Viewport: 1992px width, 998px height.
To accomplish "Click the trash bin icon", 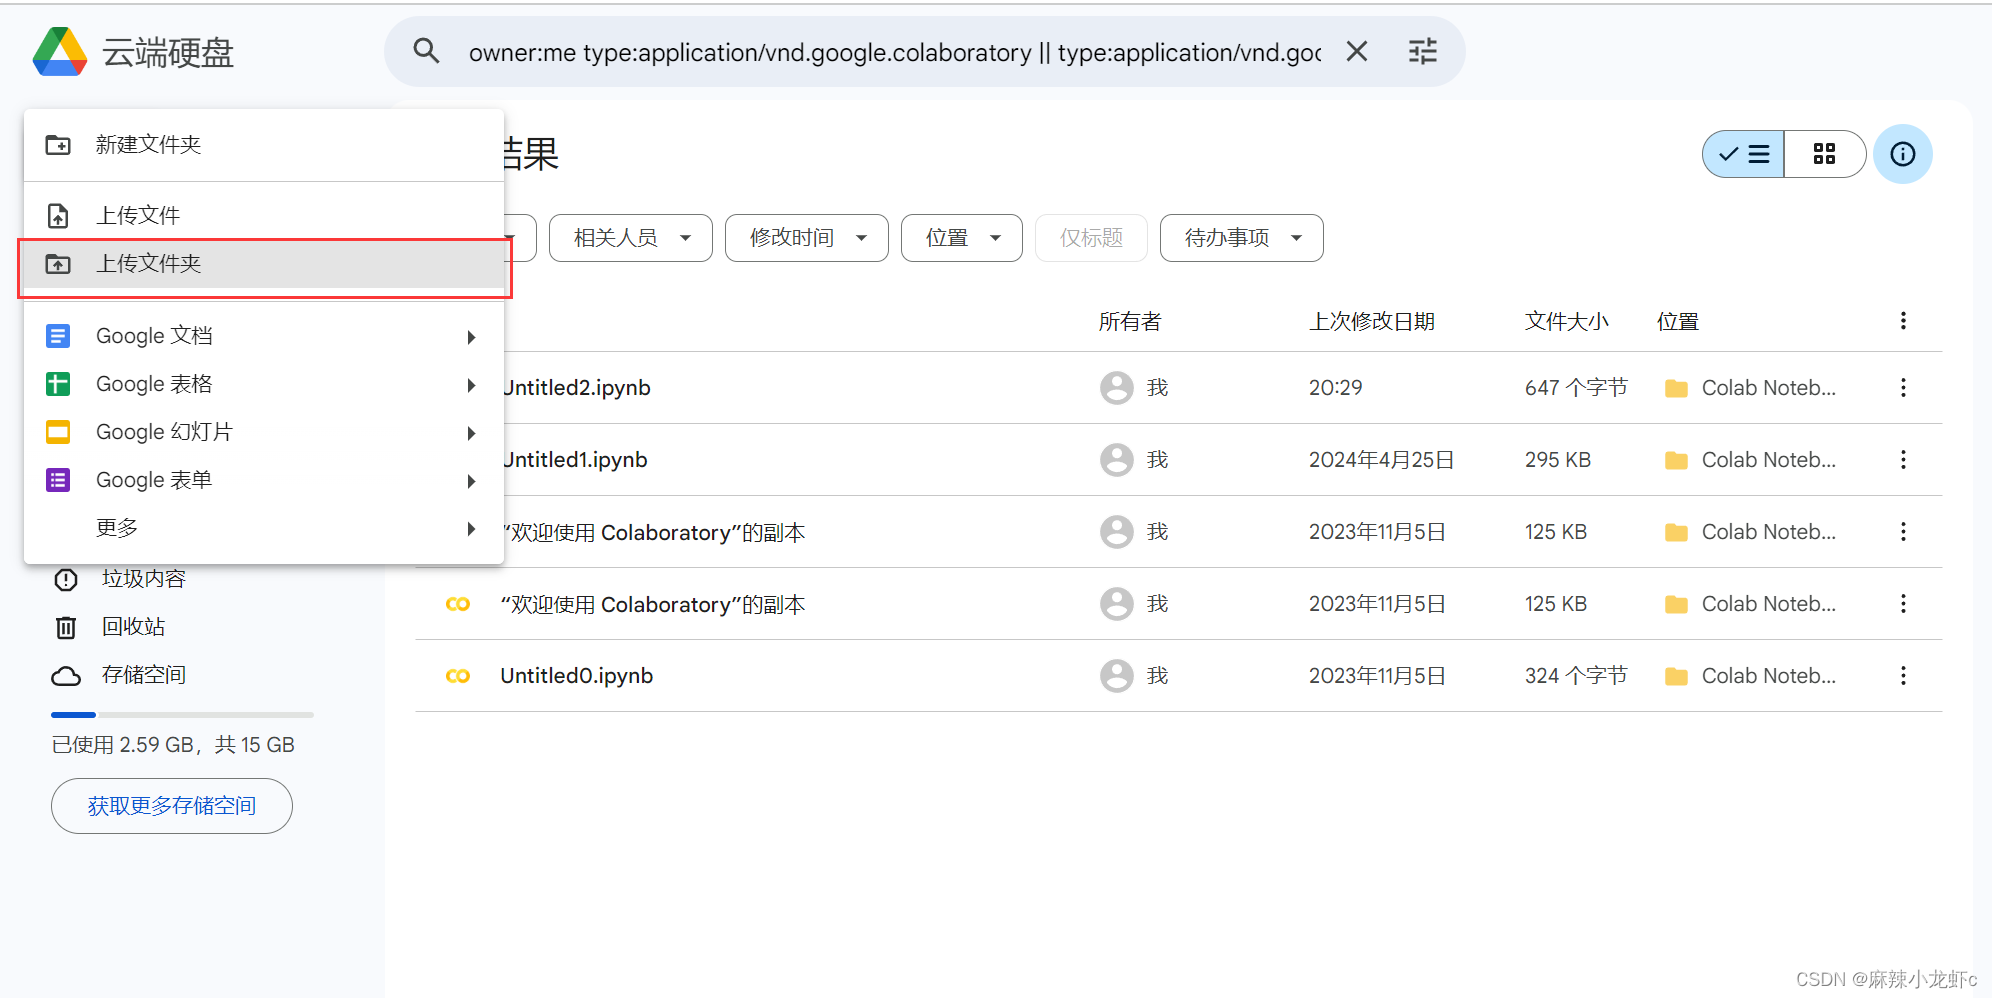I will [66, 627].
